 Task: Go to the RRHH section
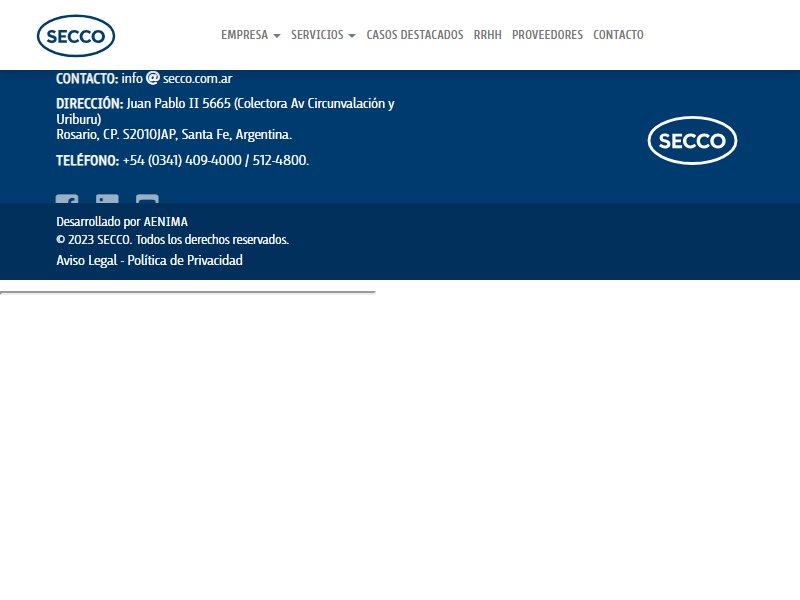[488, 35]
